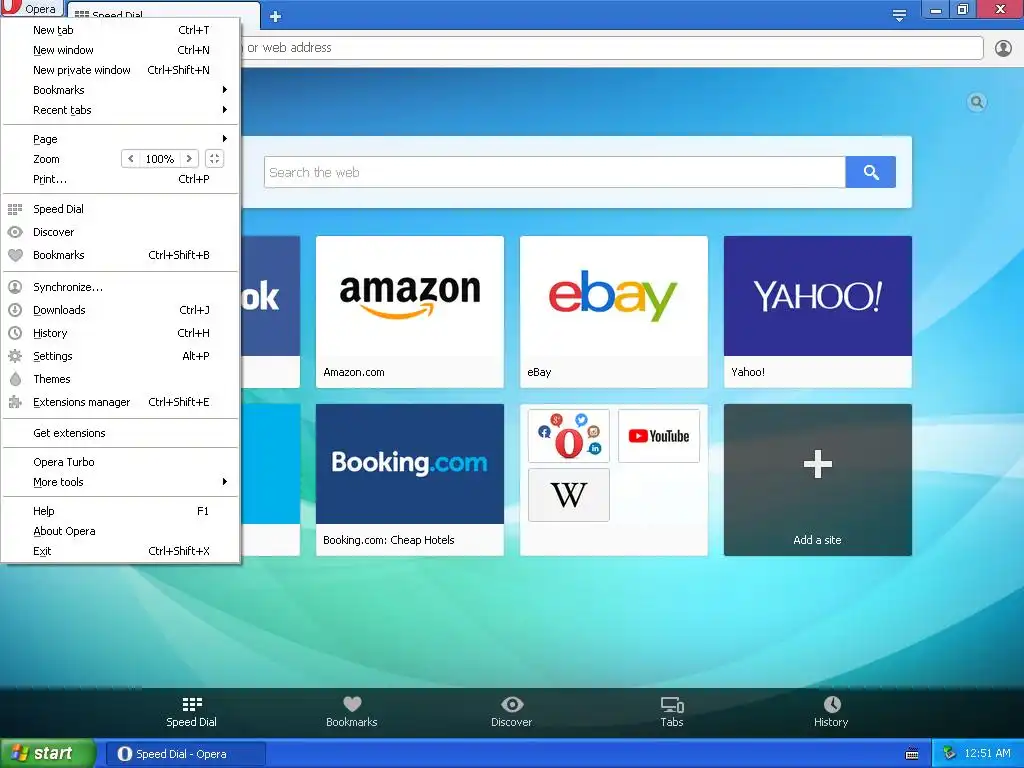Open Tabs in bottom bar
This screenshot has height=768, width=1024.
click(671, 712)
